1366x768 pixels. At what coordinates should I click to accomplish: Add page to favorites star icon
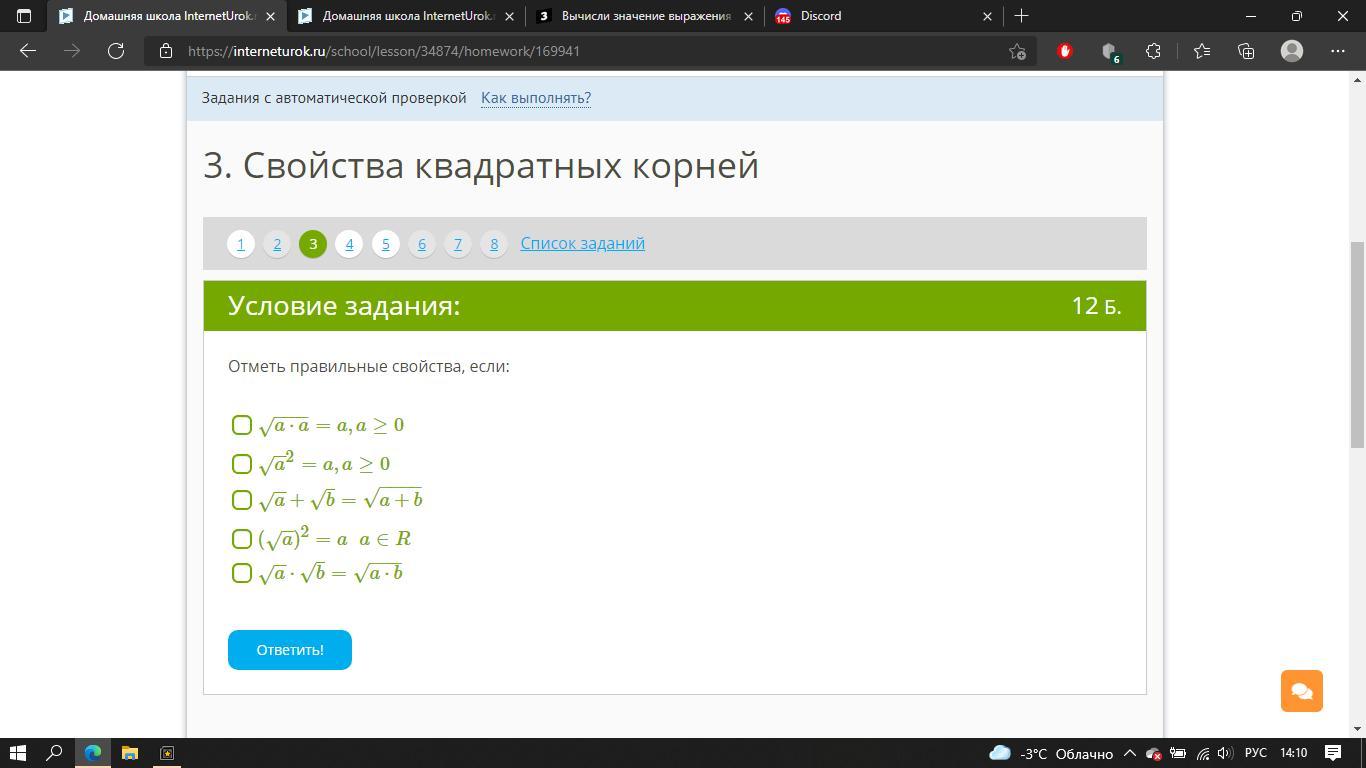coord(1017,51)
